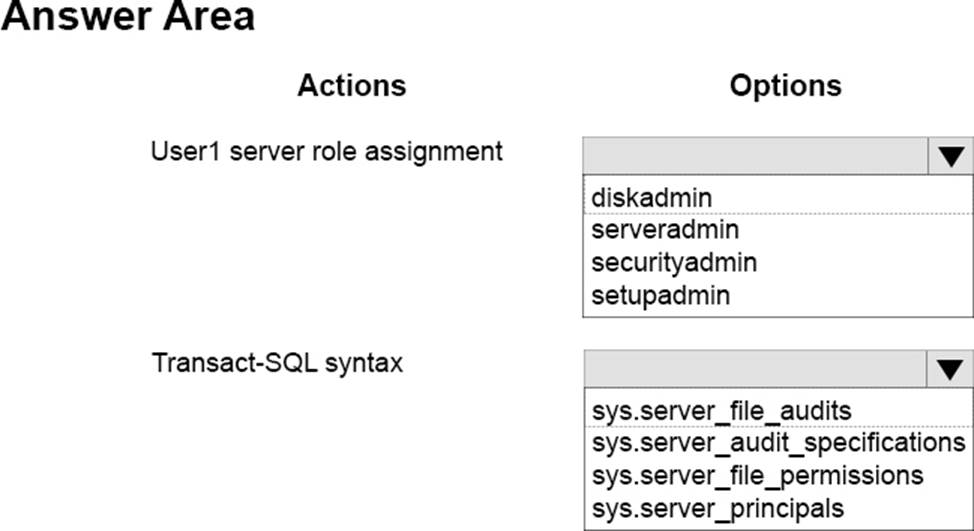Select the sys.server_principals option
Image resolution: width=974 pixels, height=531 pixels.
click(x=716, y=506)
